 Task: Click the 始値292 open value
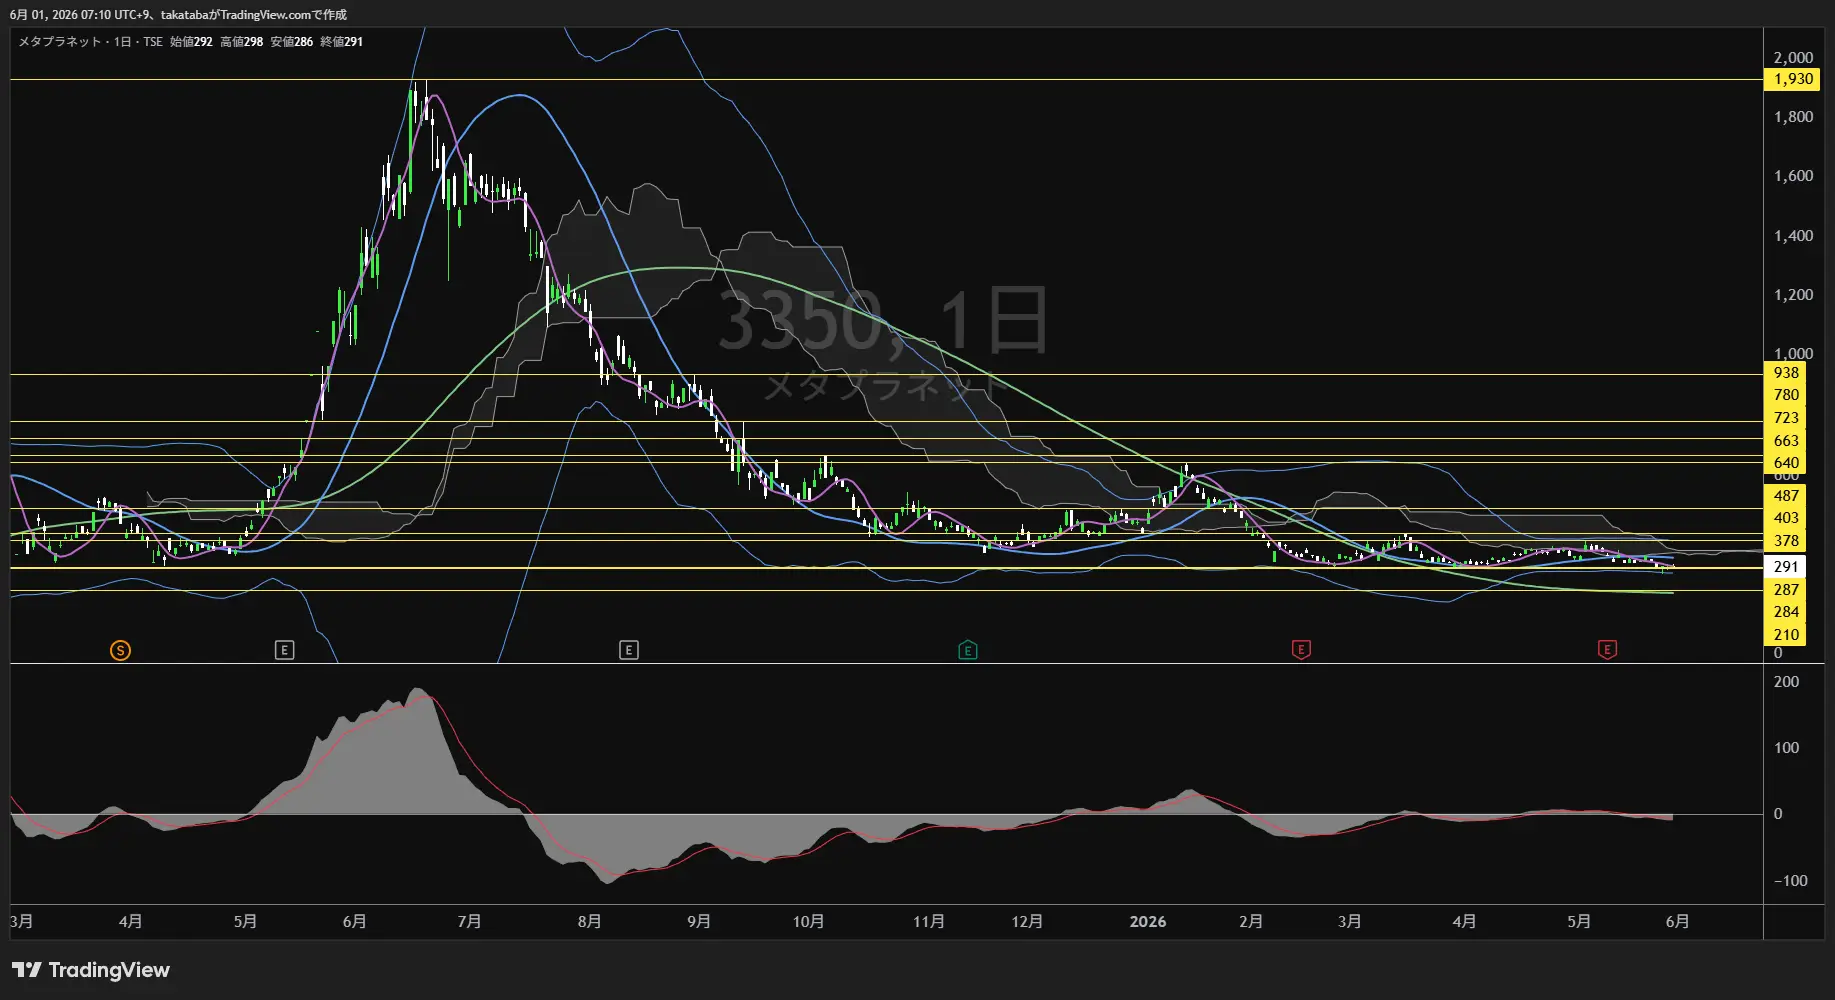[x=191, y=42]
